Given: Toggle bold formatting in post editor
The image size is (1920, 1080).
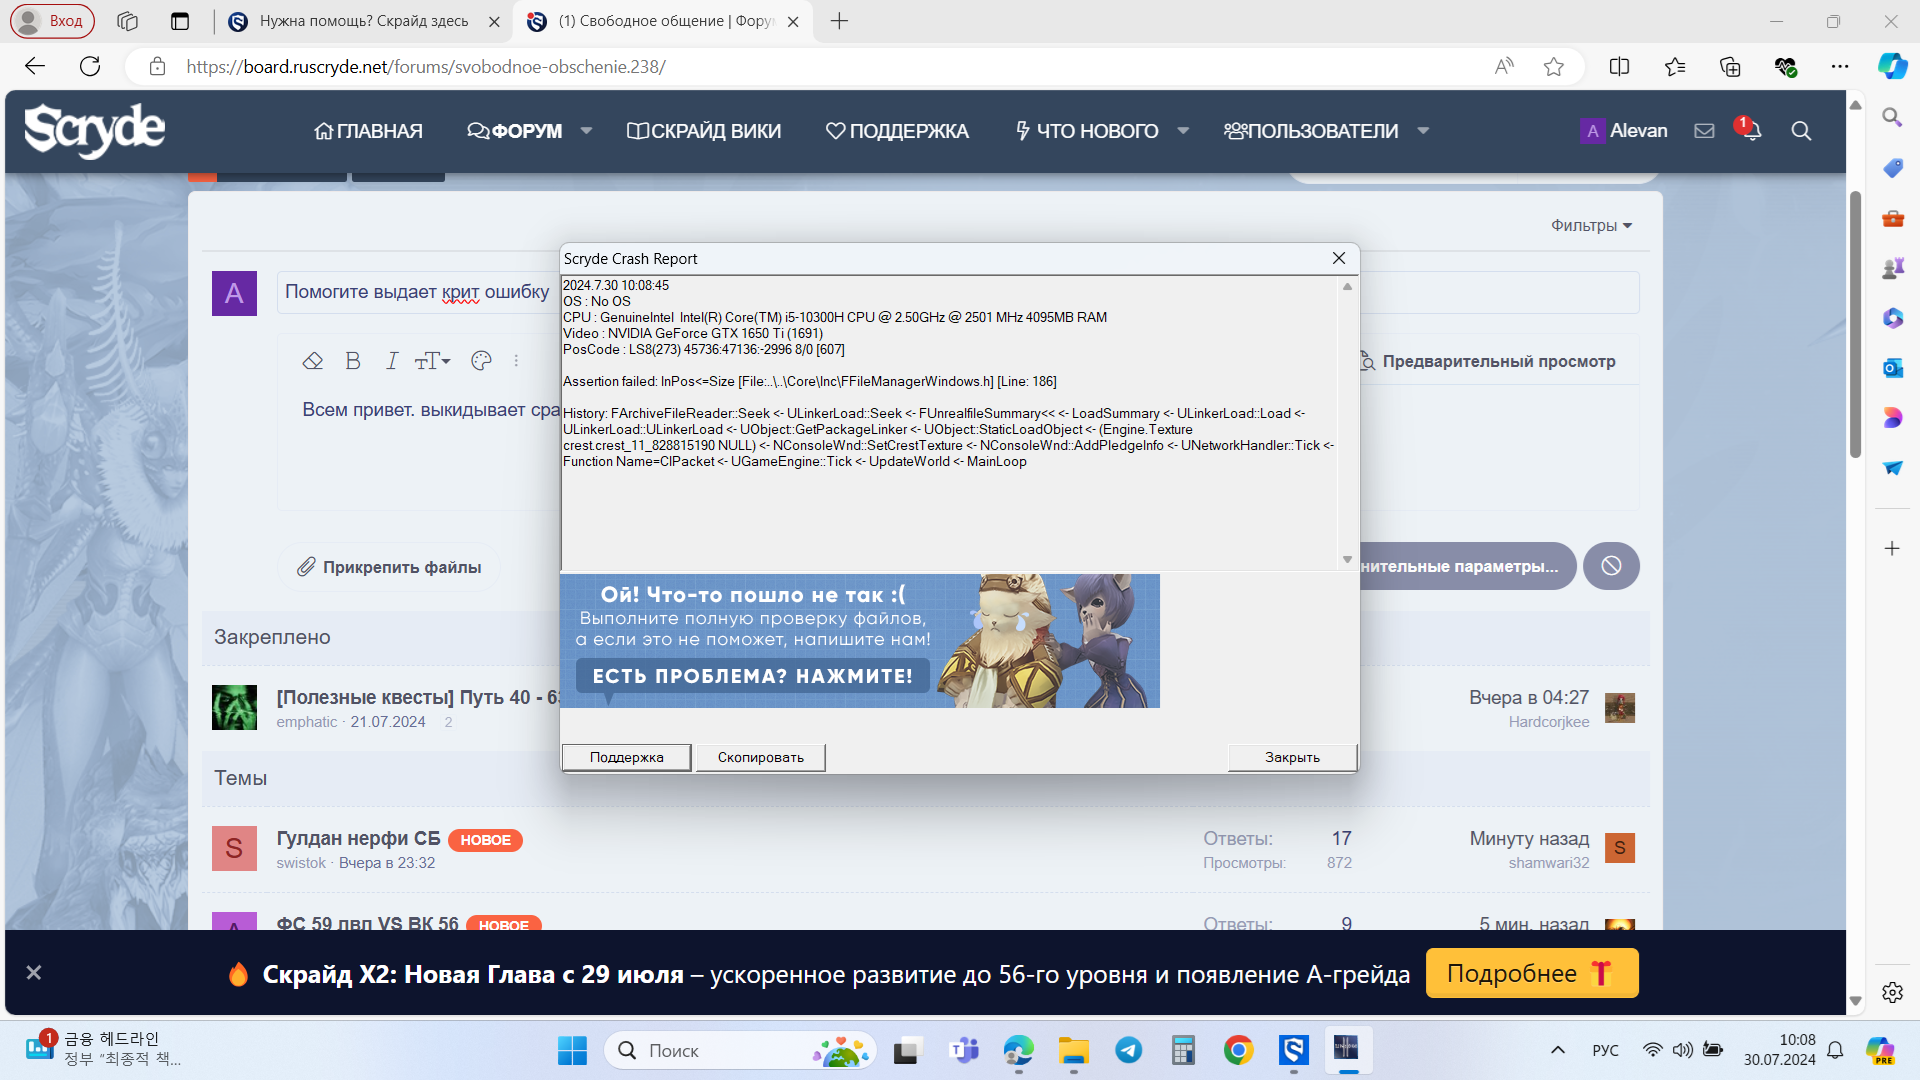Looking at the screenshot, I should [353, 361].
